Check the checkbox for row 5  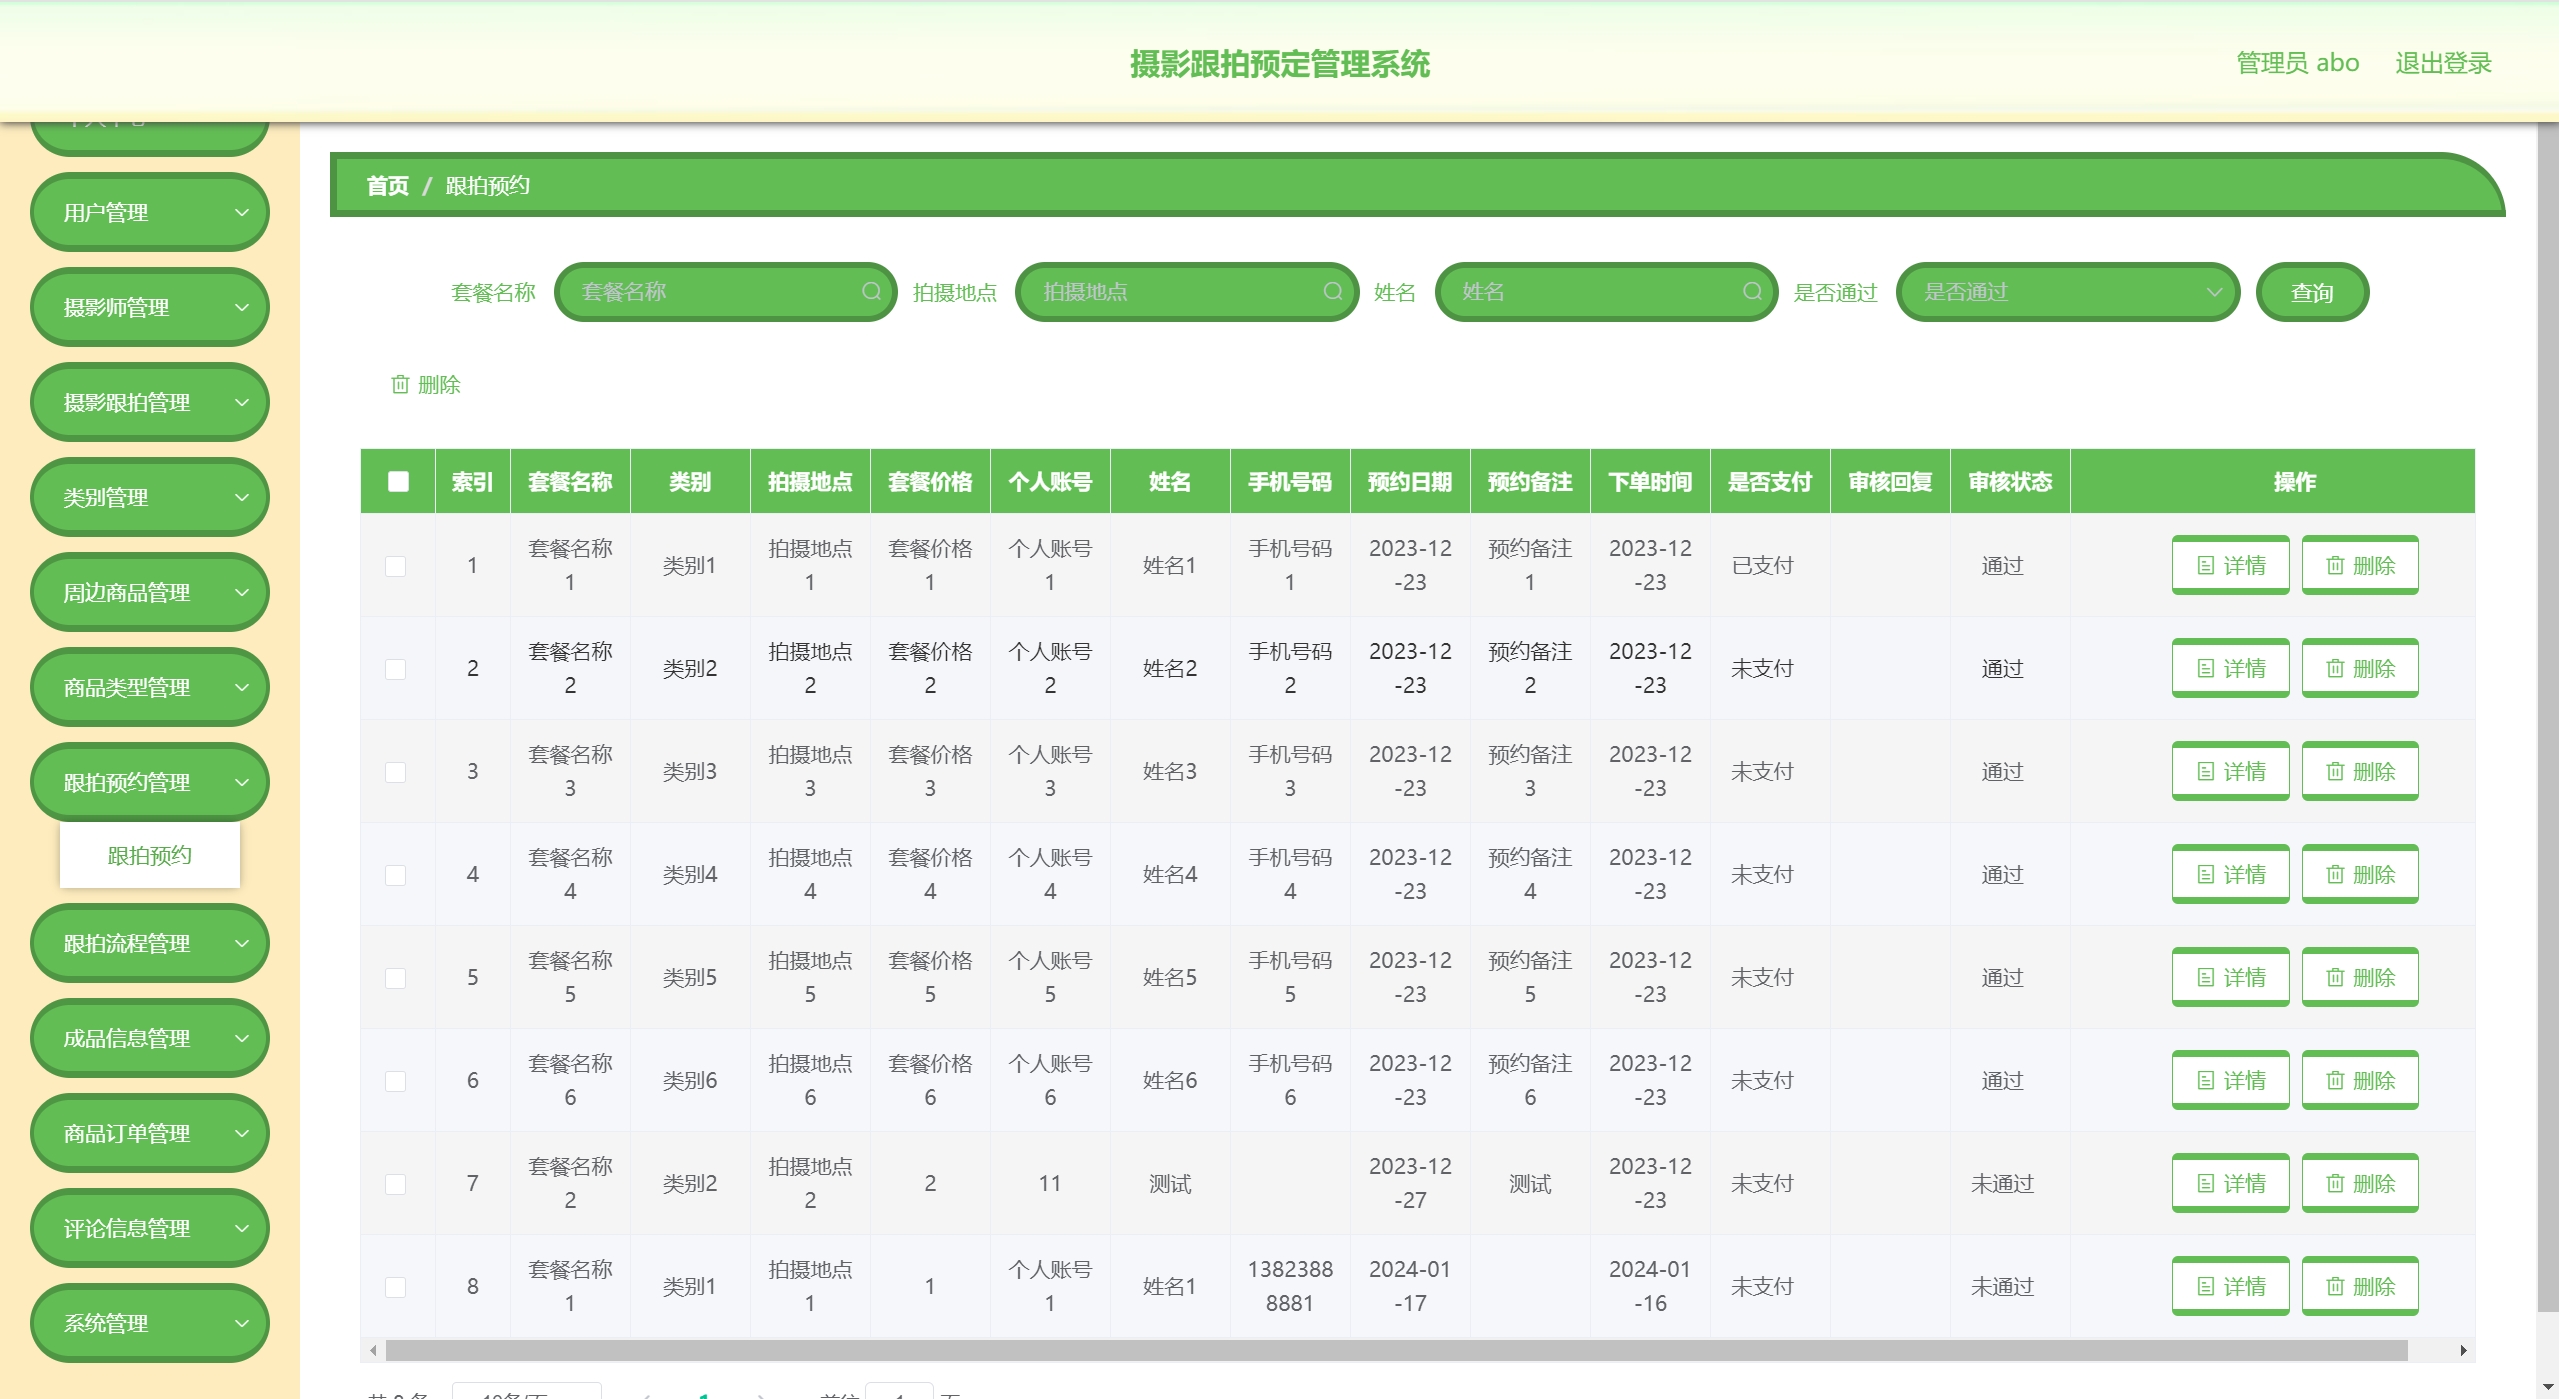pyautogui.click(x=396, y=978)
